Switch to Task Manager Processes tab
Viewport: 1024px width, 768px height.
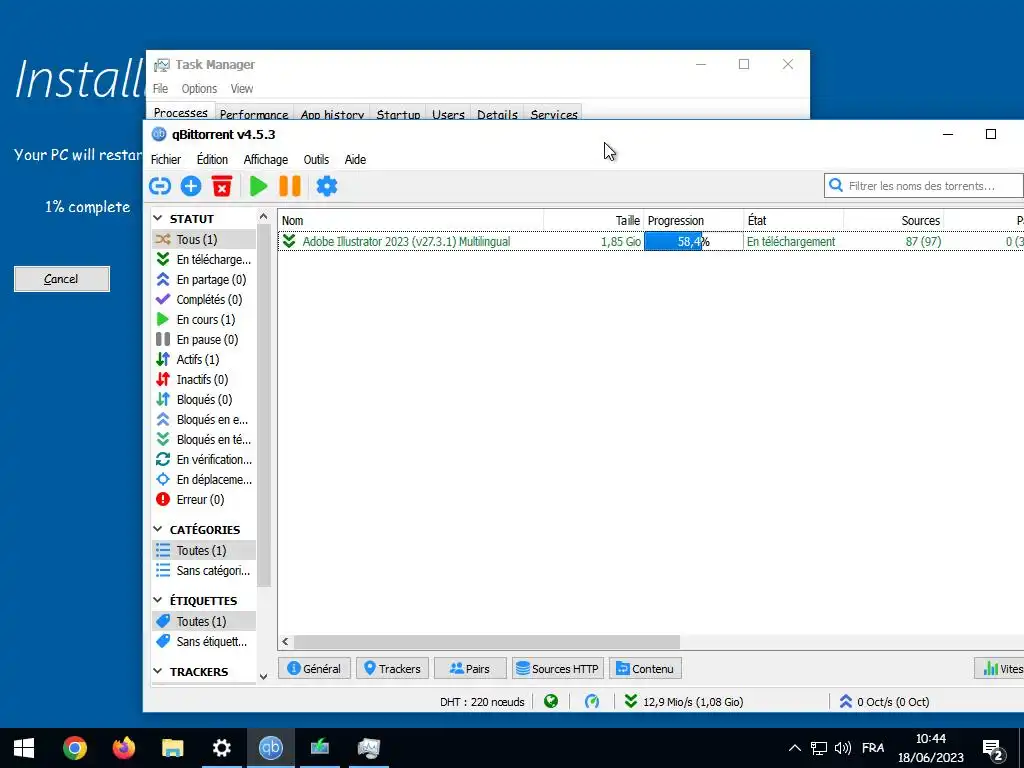181,112
